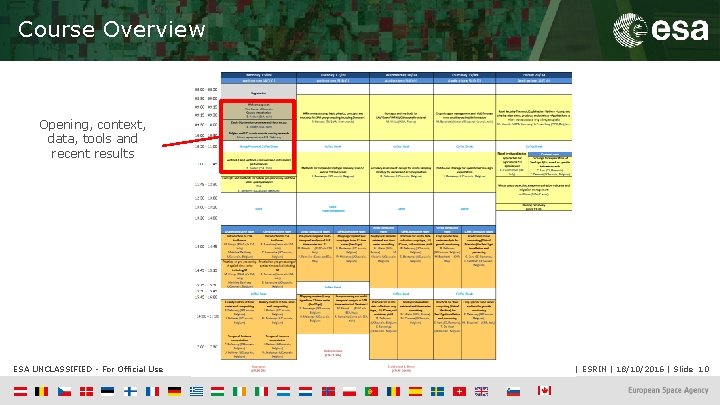
Task: Click the Luxembourg flag next to Italy
Action: 283,392
